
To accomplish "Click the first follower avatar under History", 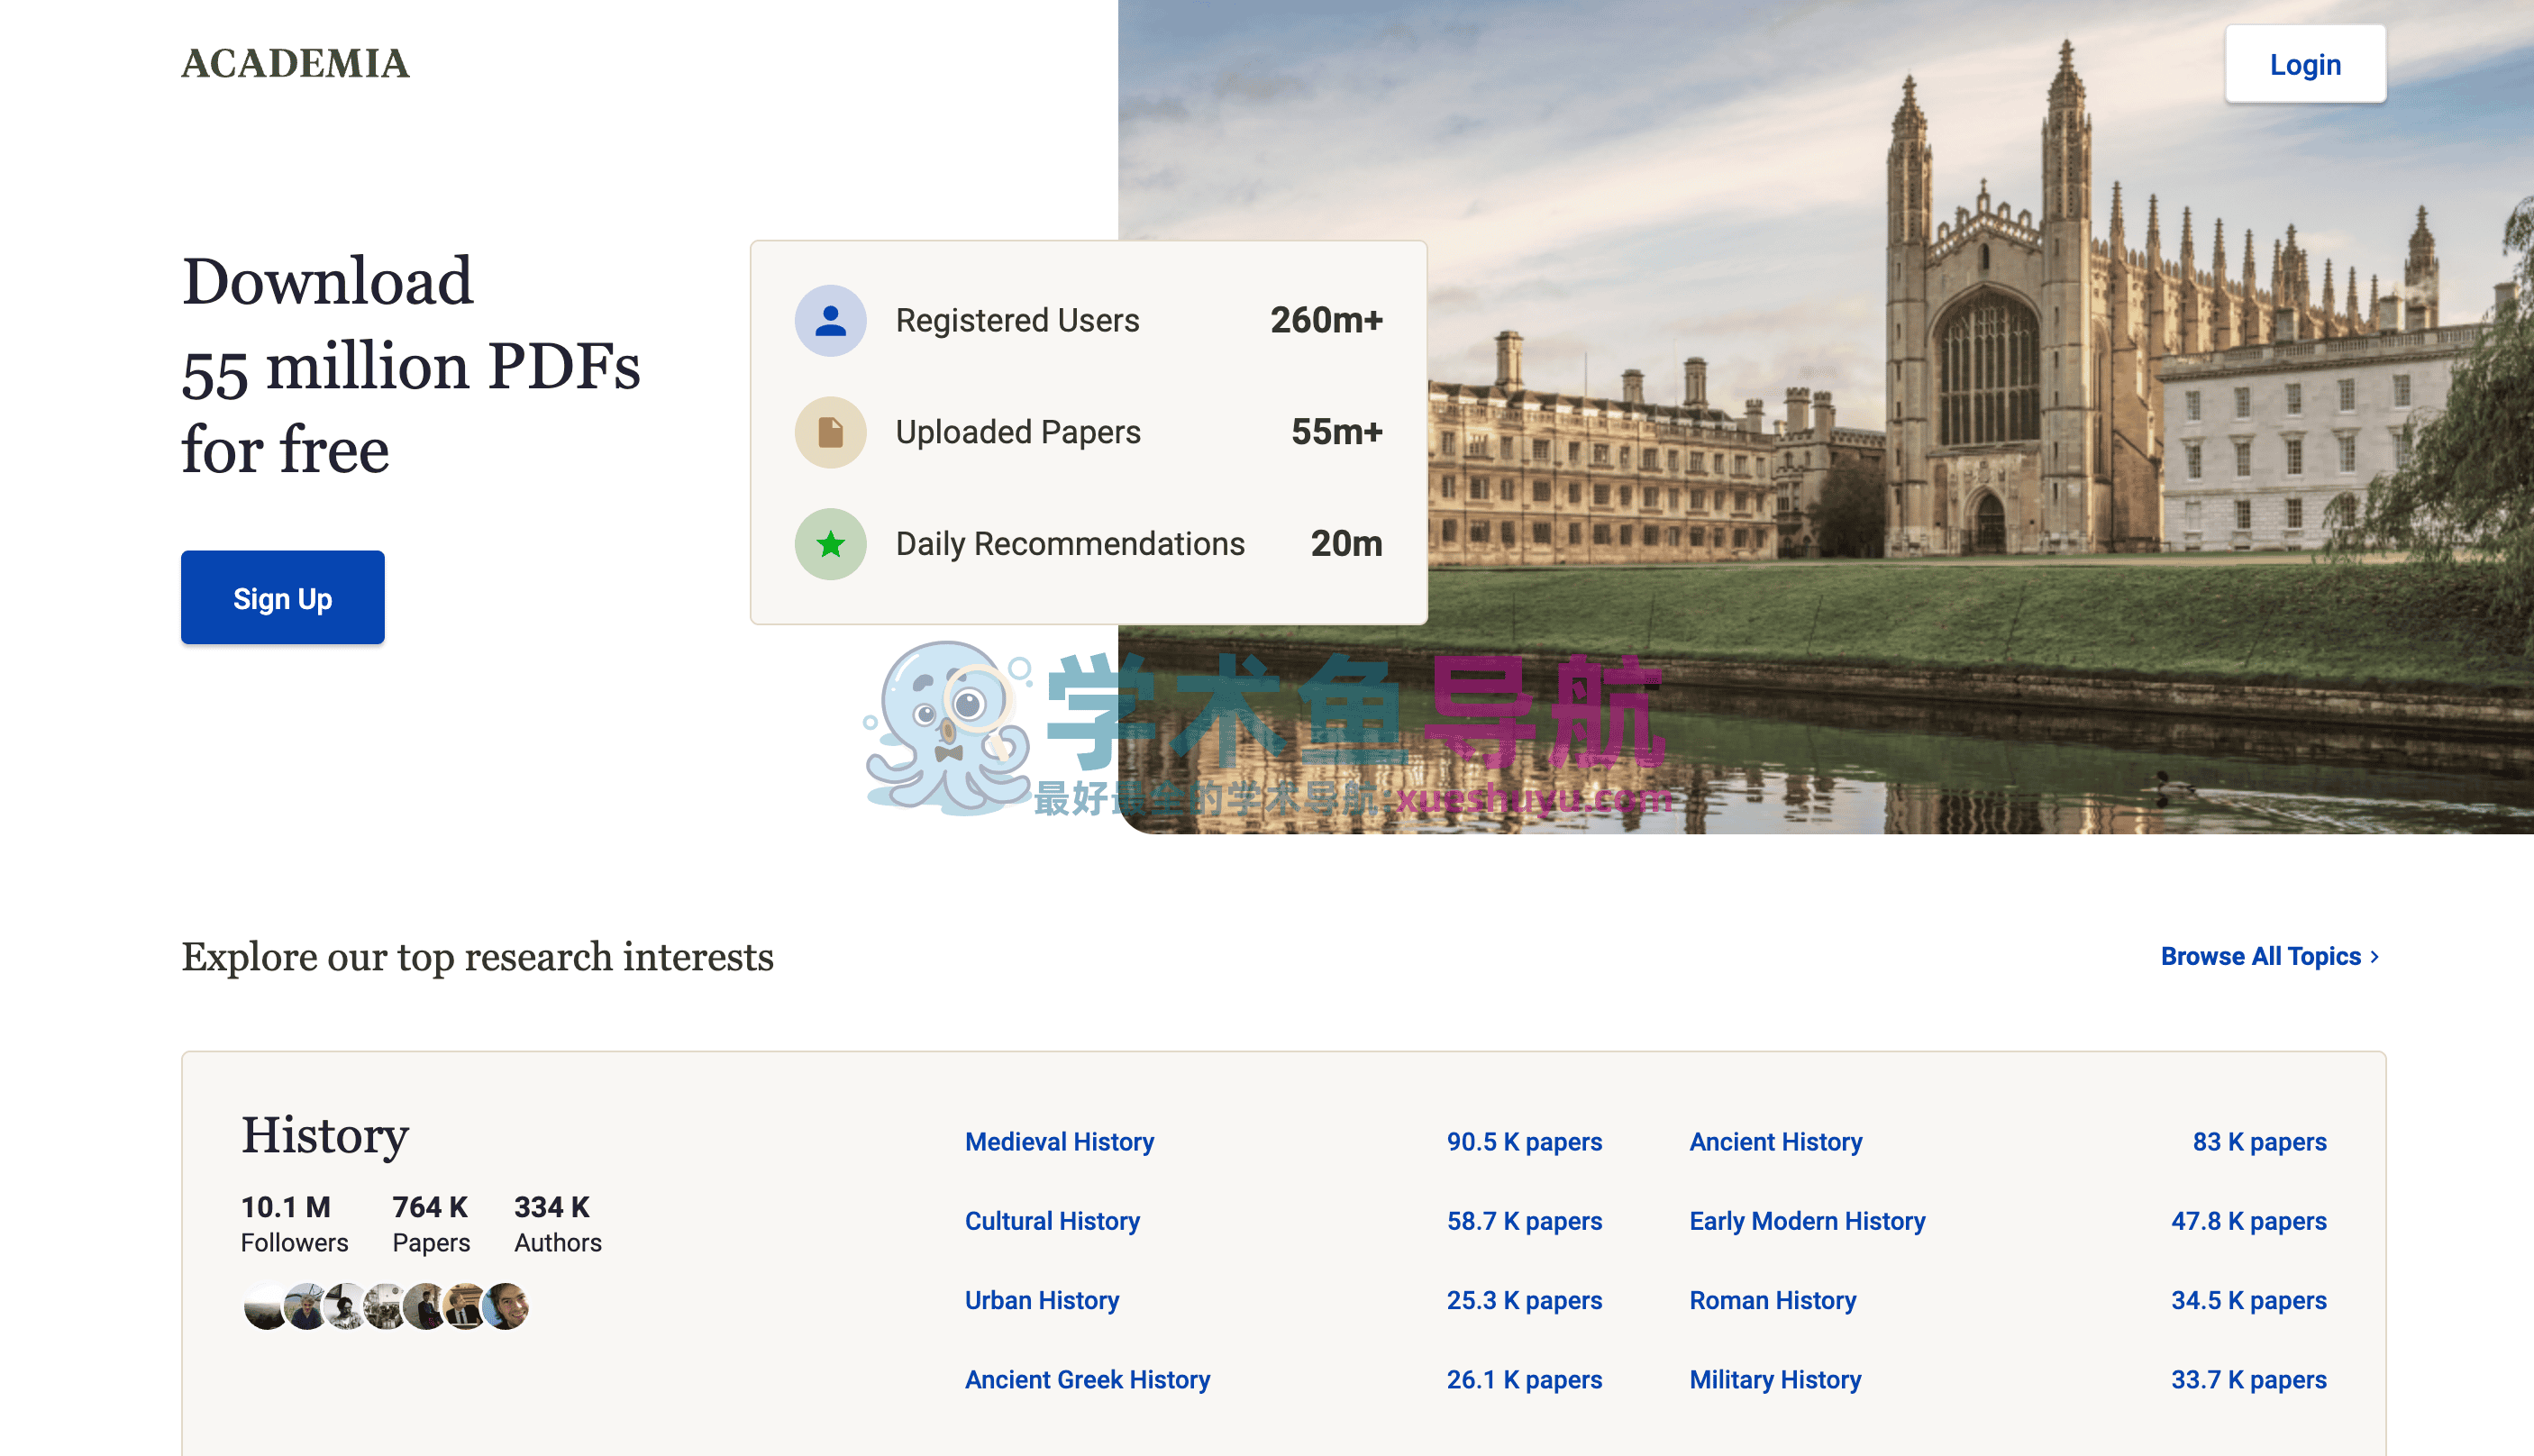I will point(264,1306).
